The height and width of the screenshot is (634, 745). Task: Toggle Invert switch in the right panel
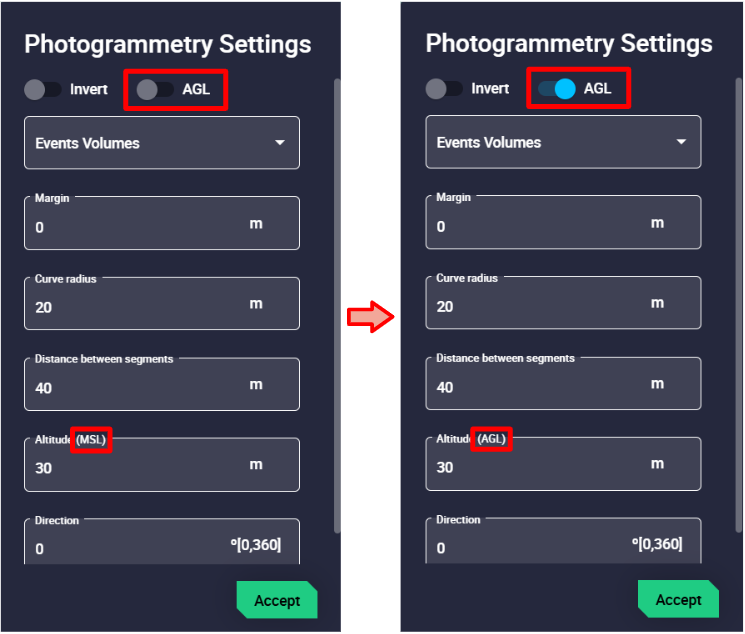(445, 89)
